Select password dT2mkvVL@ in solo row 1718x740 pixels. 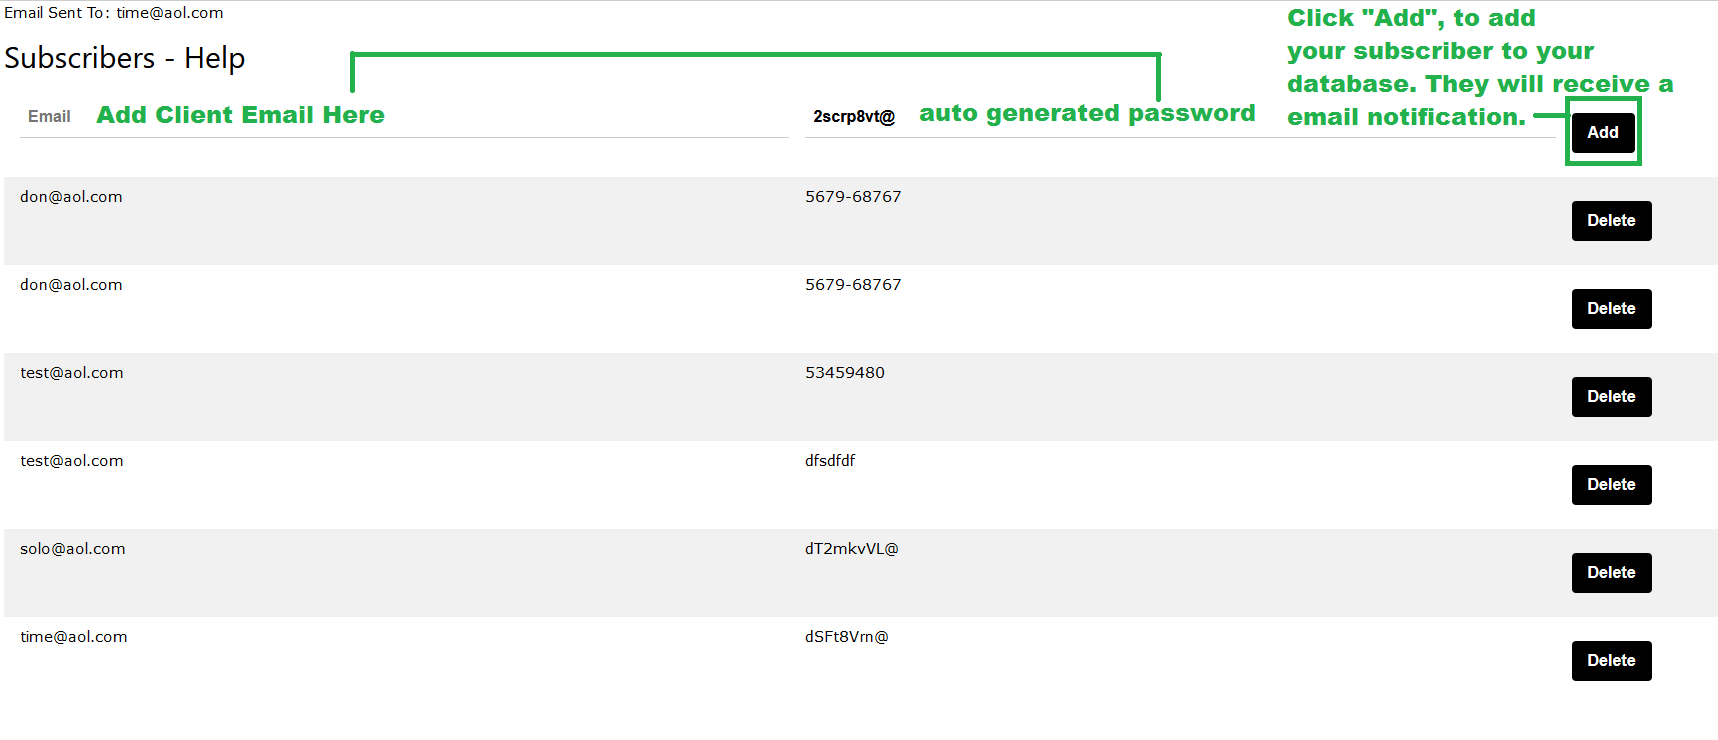[x=852, y=549]
